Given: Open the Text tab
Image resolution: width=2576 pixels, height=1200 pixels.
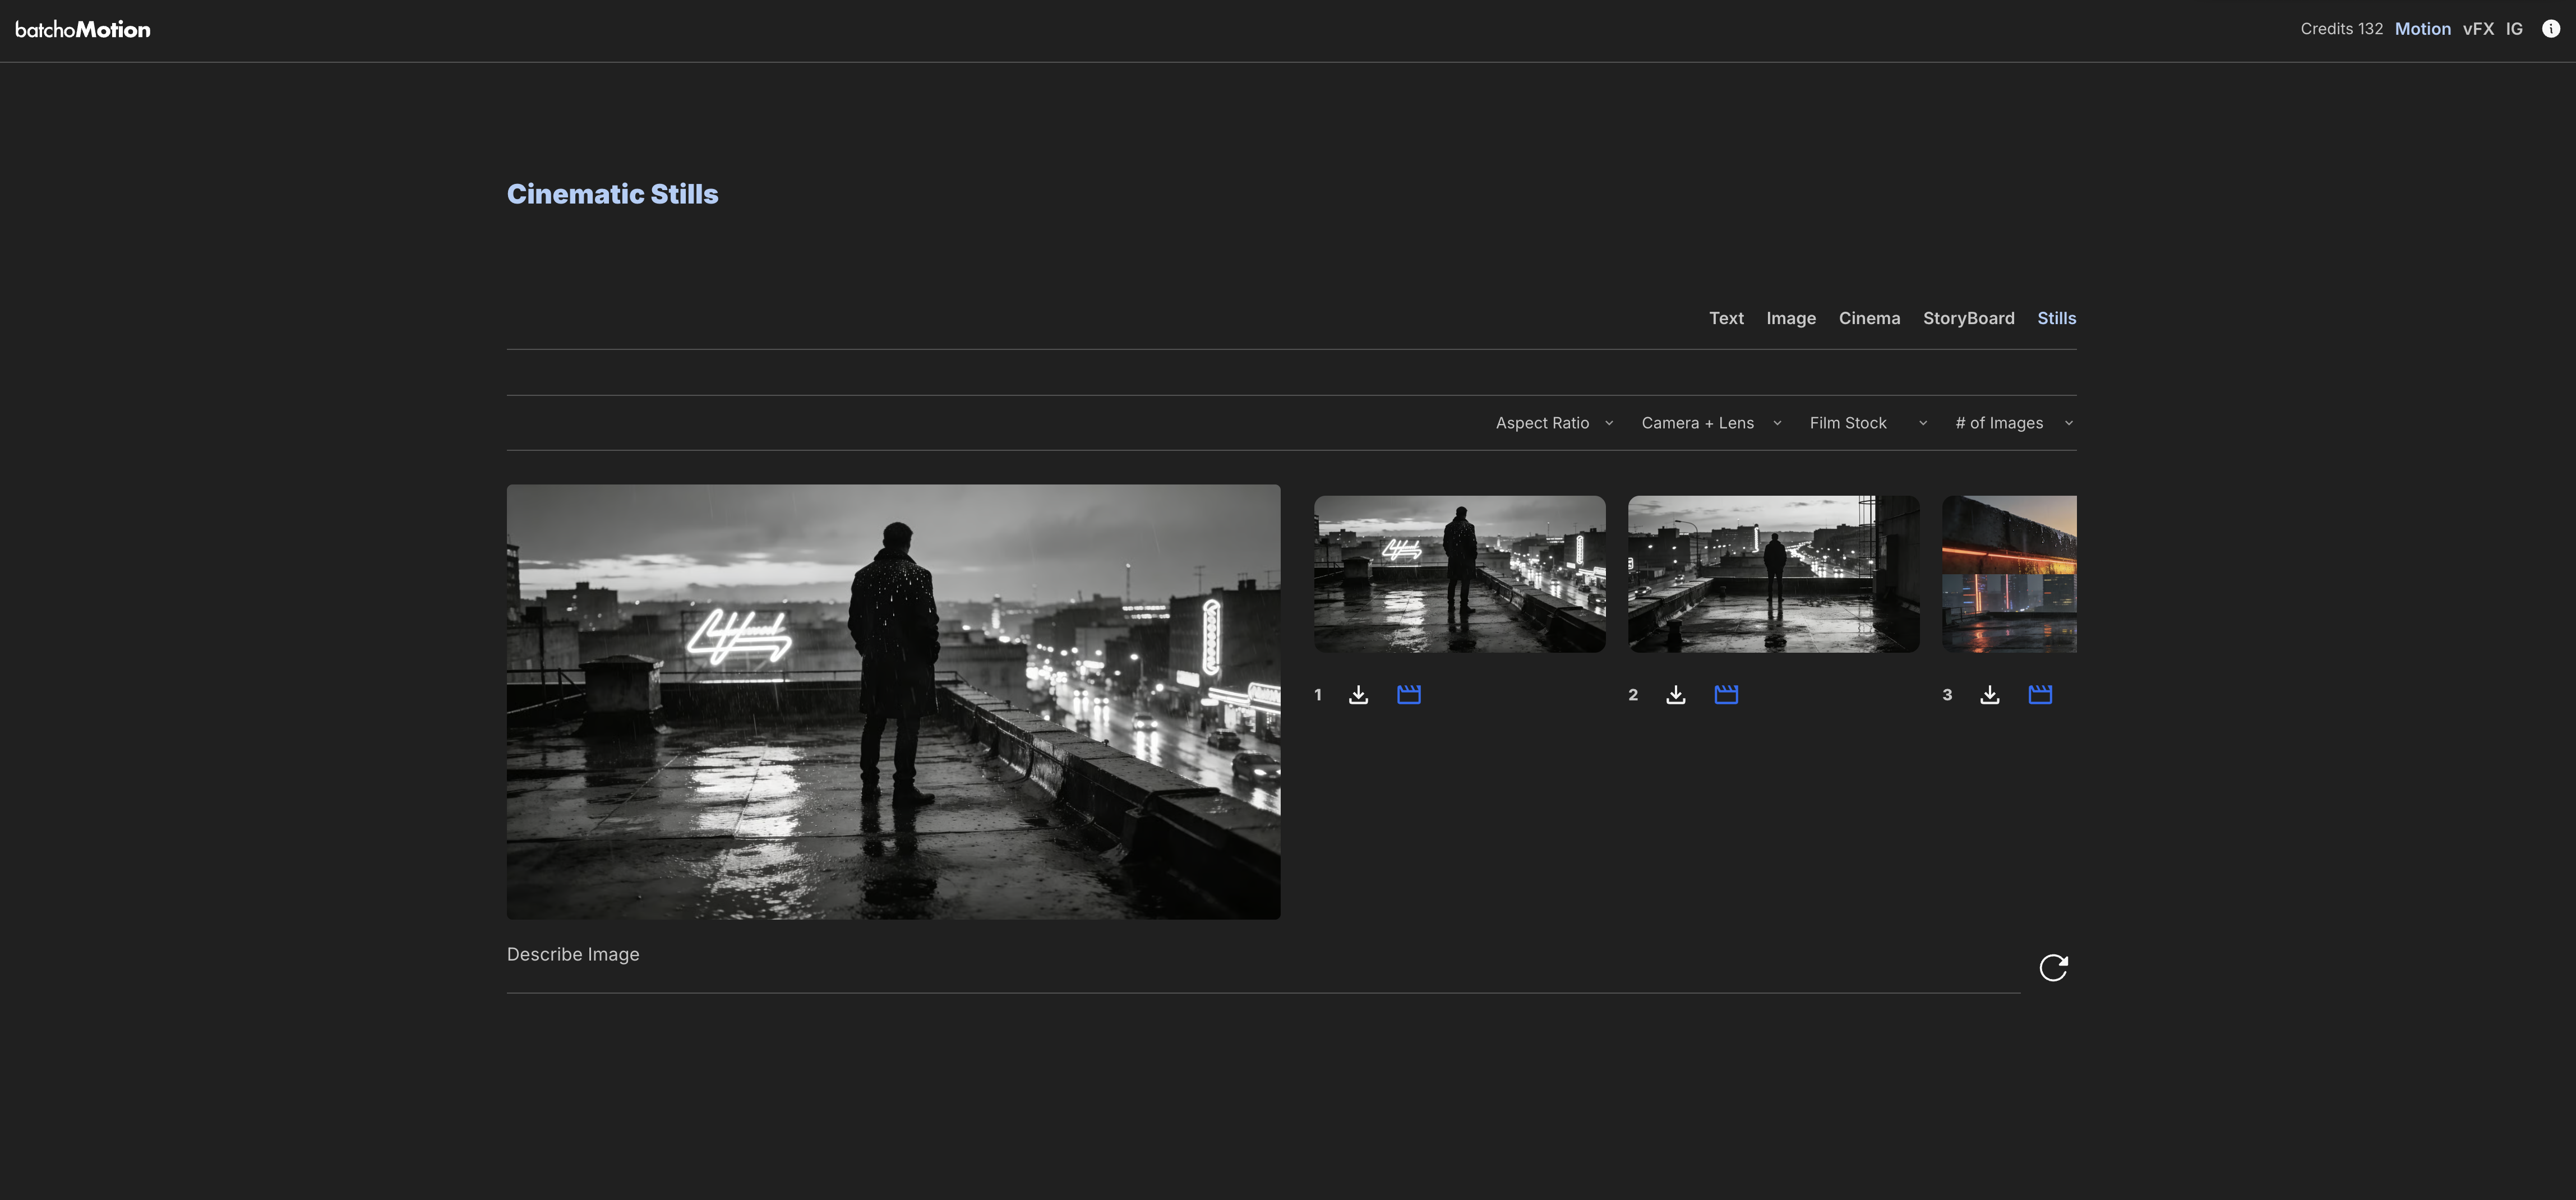Looking at the screenshot, I should click(x=1726, y=318).
